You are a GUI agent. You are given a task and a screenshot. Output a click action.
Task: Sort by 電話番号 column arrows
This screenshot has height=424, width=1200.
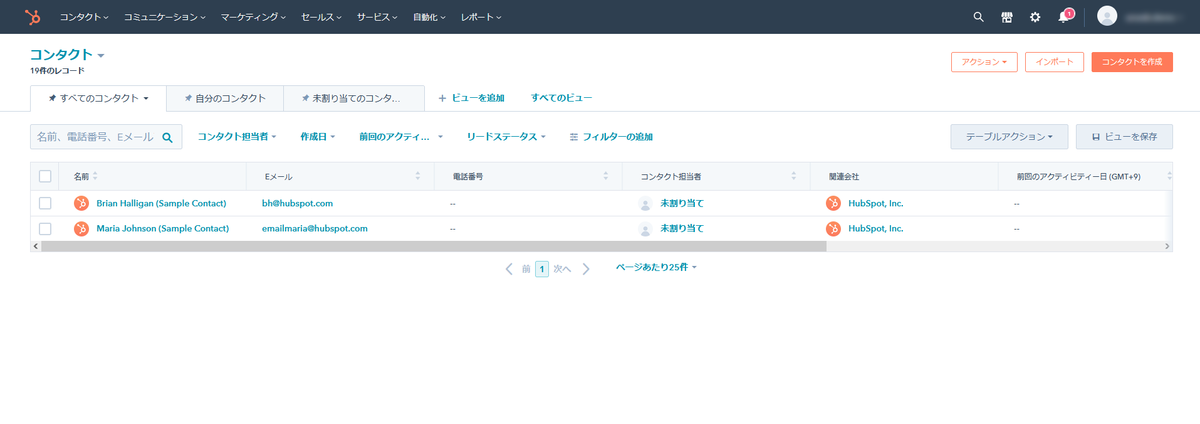point(606,176)
